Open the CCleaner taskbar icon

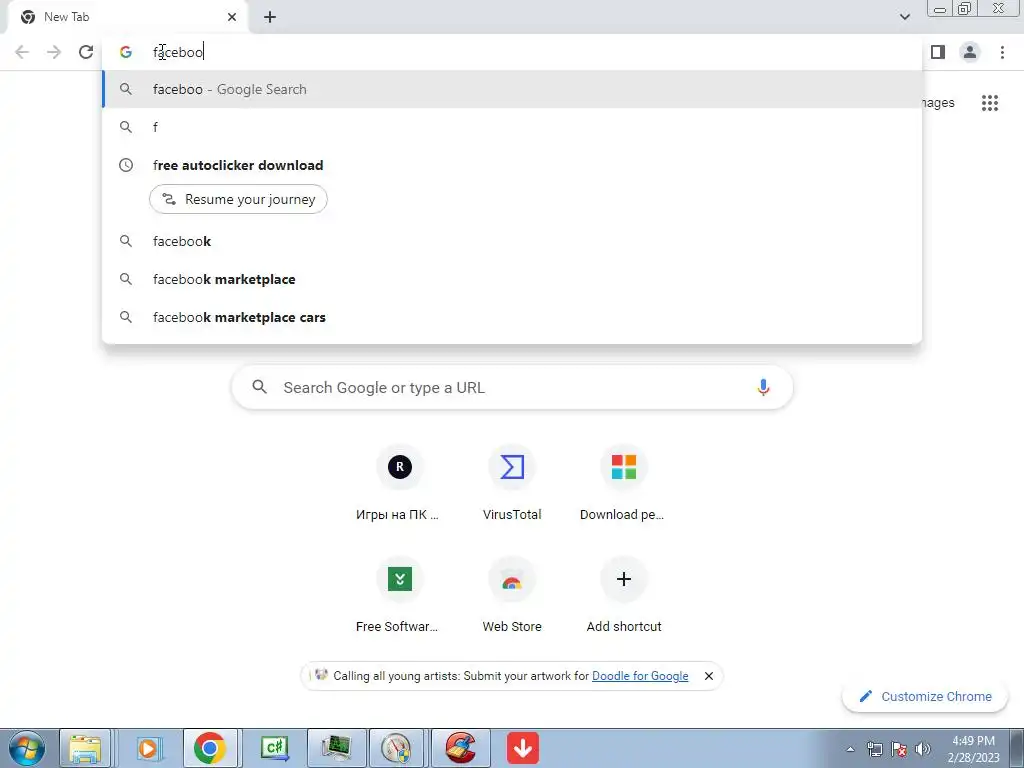(x=460, y=748)
